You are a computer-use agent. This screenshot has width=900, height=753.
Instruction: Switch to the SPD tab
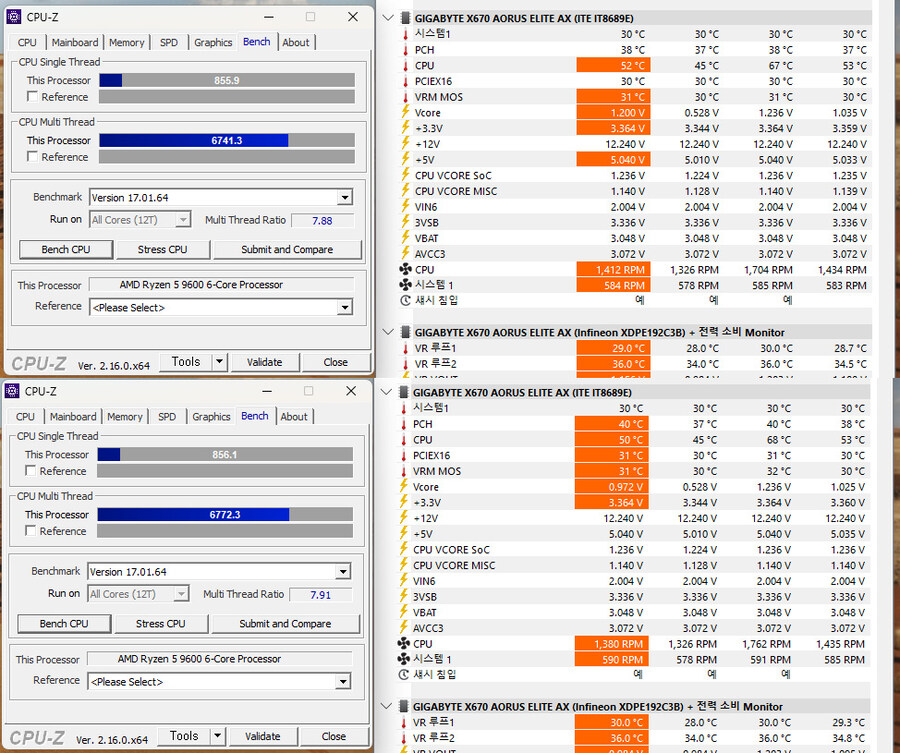[x=167, y=42]
